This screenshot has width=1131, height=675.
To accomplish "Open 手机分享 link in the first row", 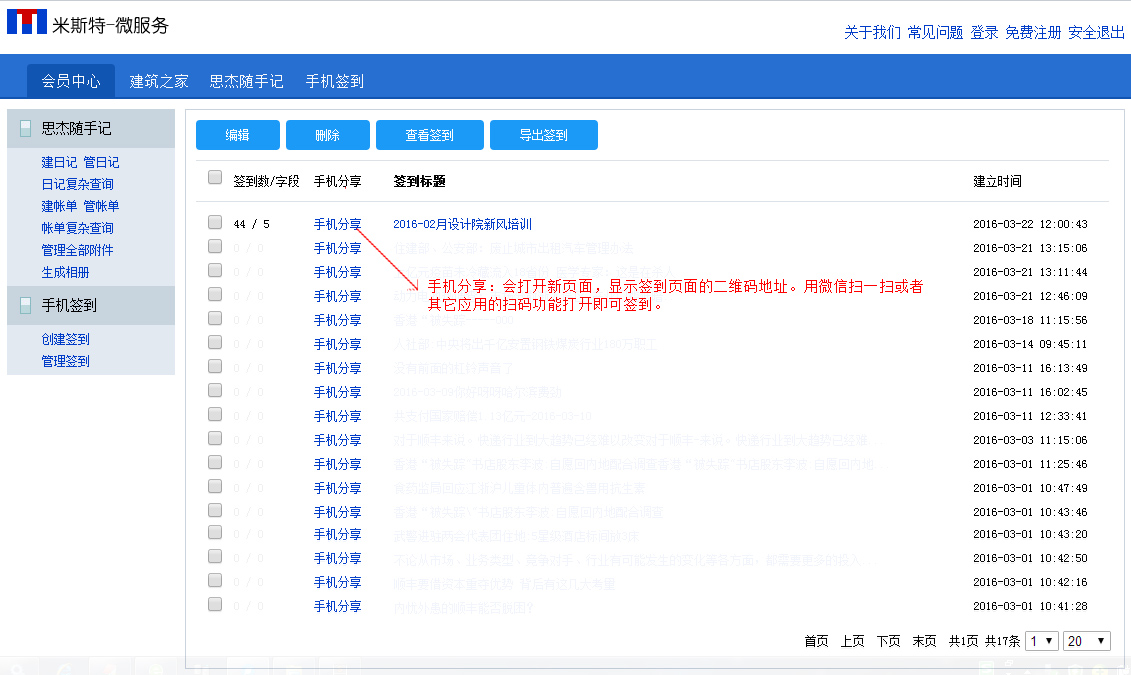I will [x=337, y=224].
